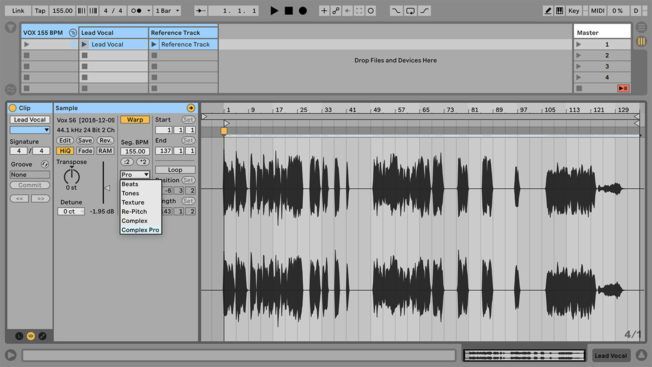The height and width of the screenshot is (367, 652).
Task: Click the phase nudge down icon
Action: 82,11
